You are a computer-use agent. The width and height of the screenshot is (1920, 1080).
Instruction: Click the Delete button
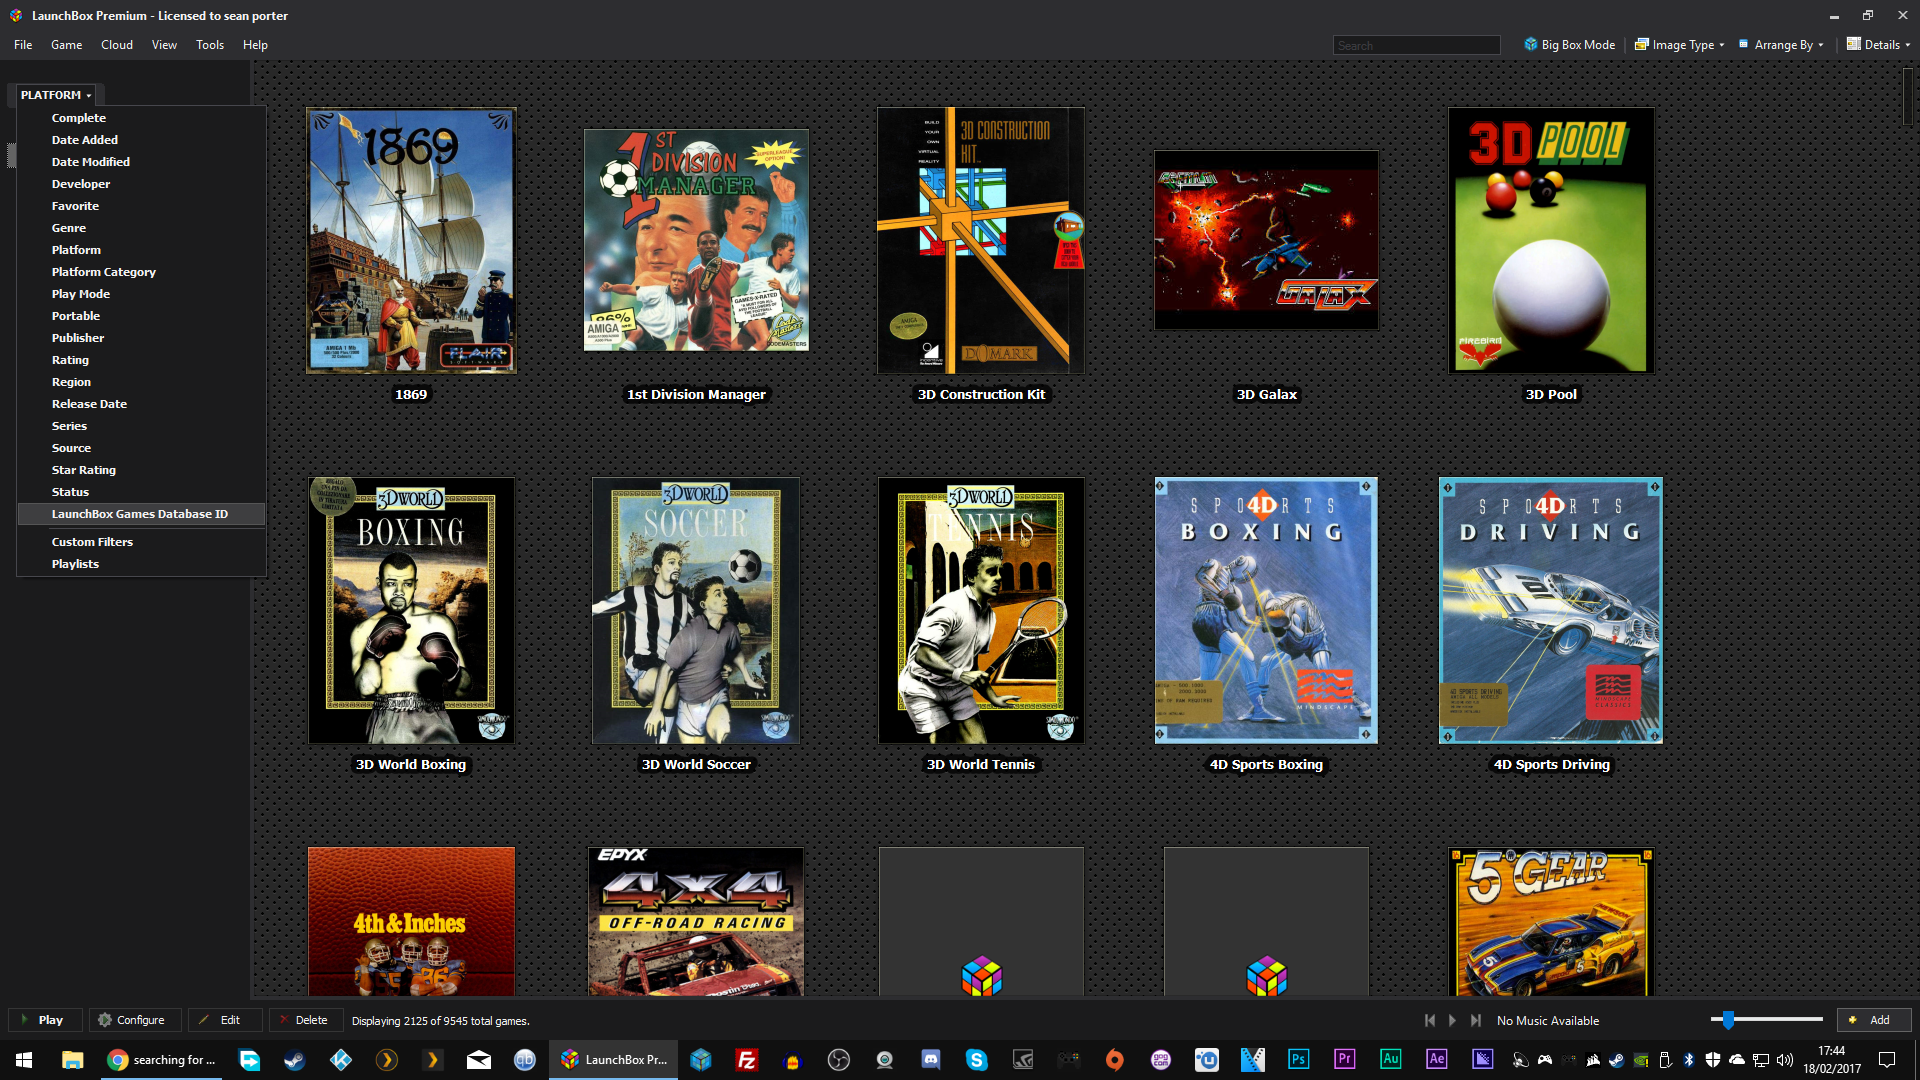point(305,1020)
